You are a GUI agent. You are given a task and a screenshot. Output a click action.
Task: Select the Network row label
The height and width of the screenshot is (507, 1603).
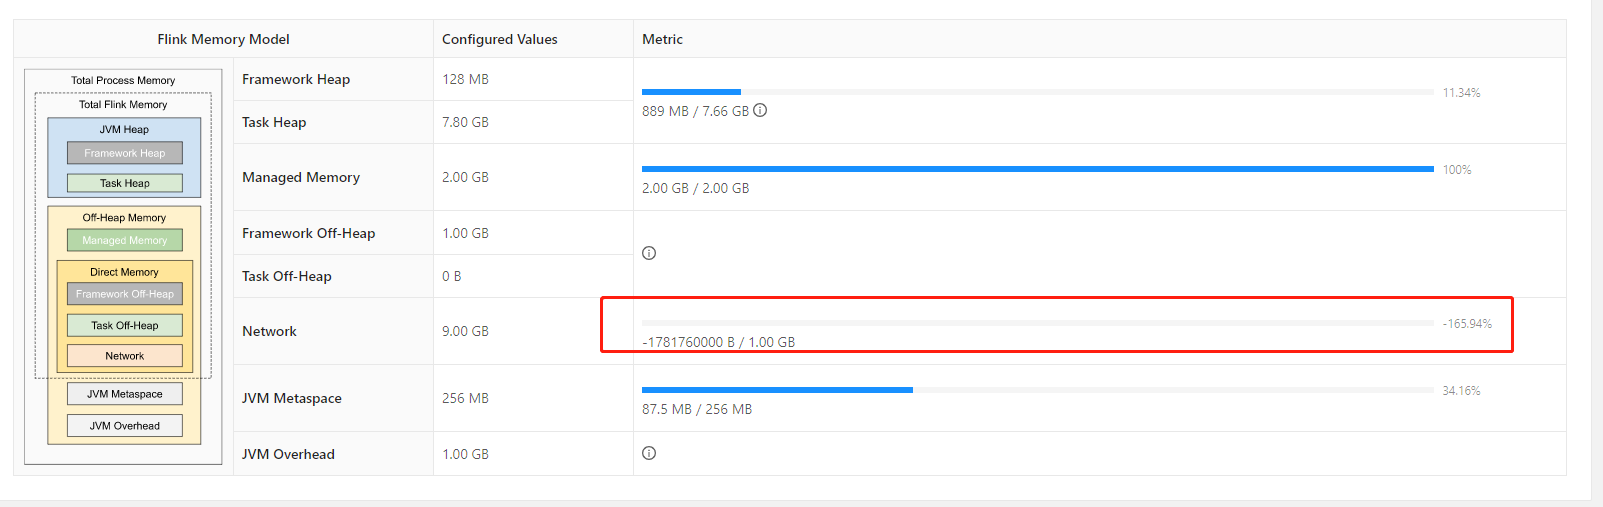(x=269, y=331)
